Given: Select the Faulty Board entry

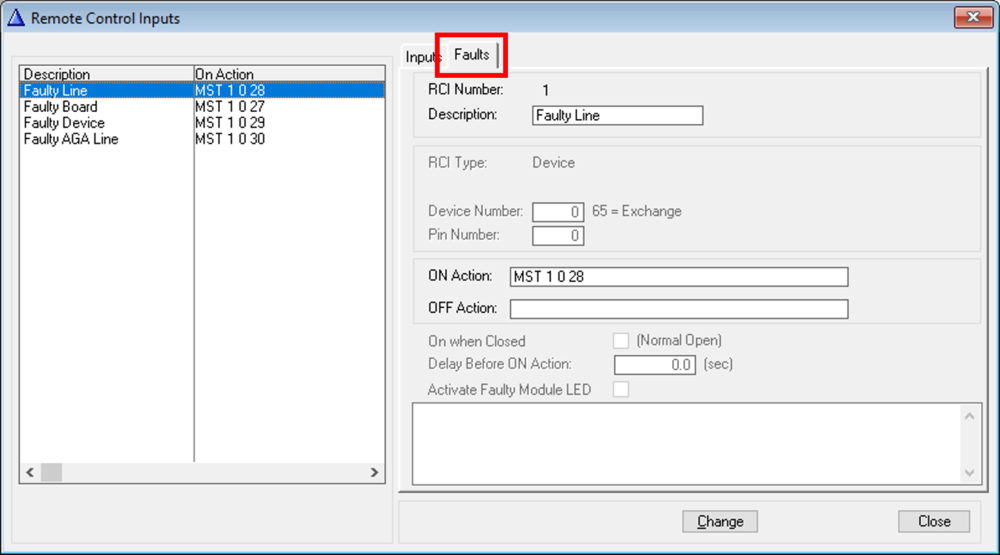Looking at the screenshot, I should pos(60,107).
